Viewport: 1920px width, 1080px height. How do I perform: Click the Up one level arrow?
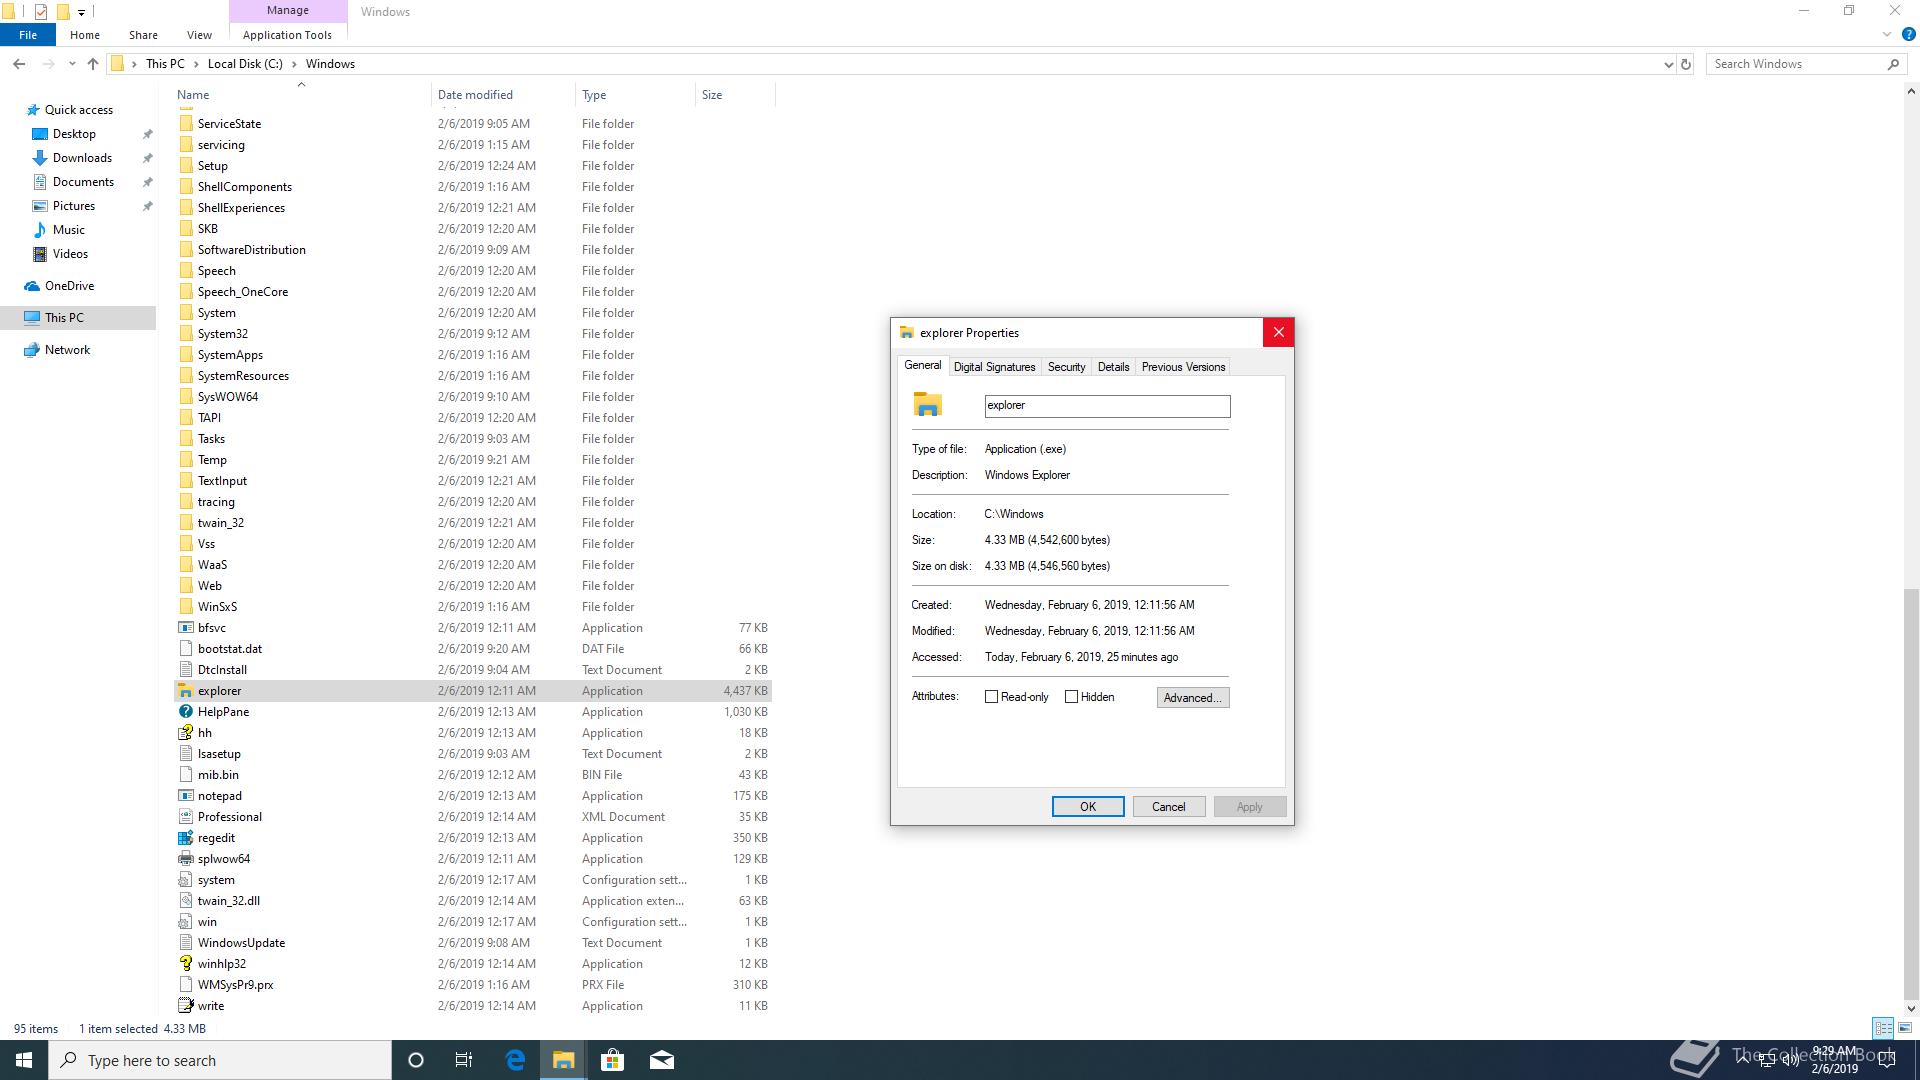click(93, 64)
